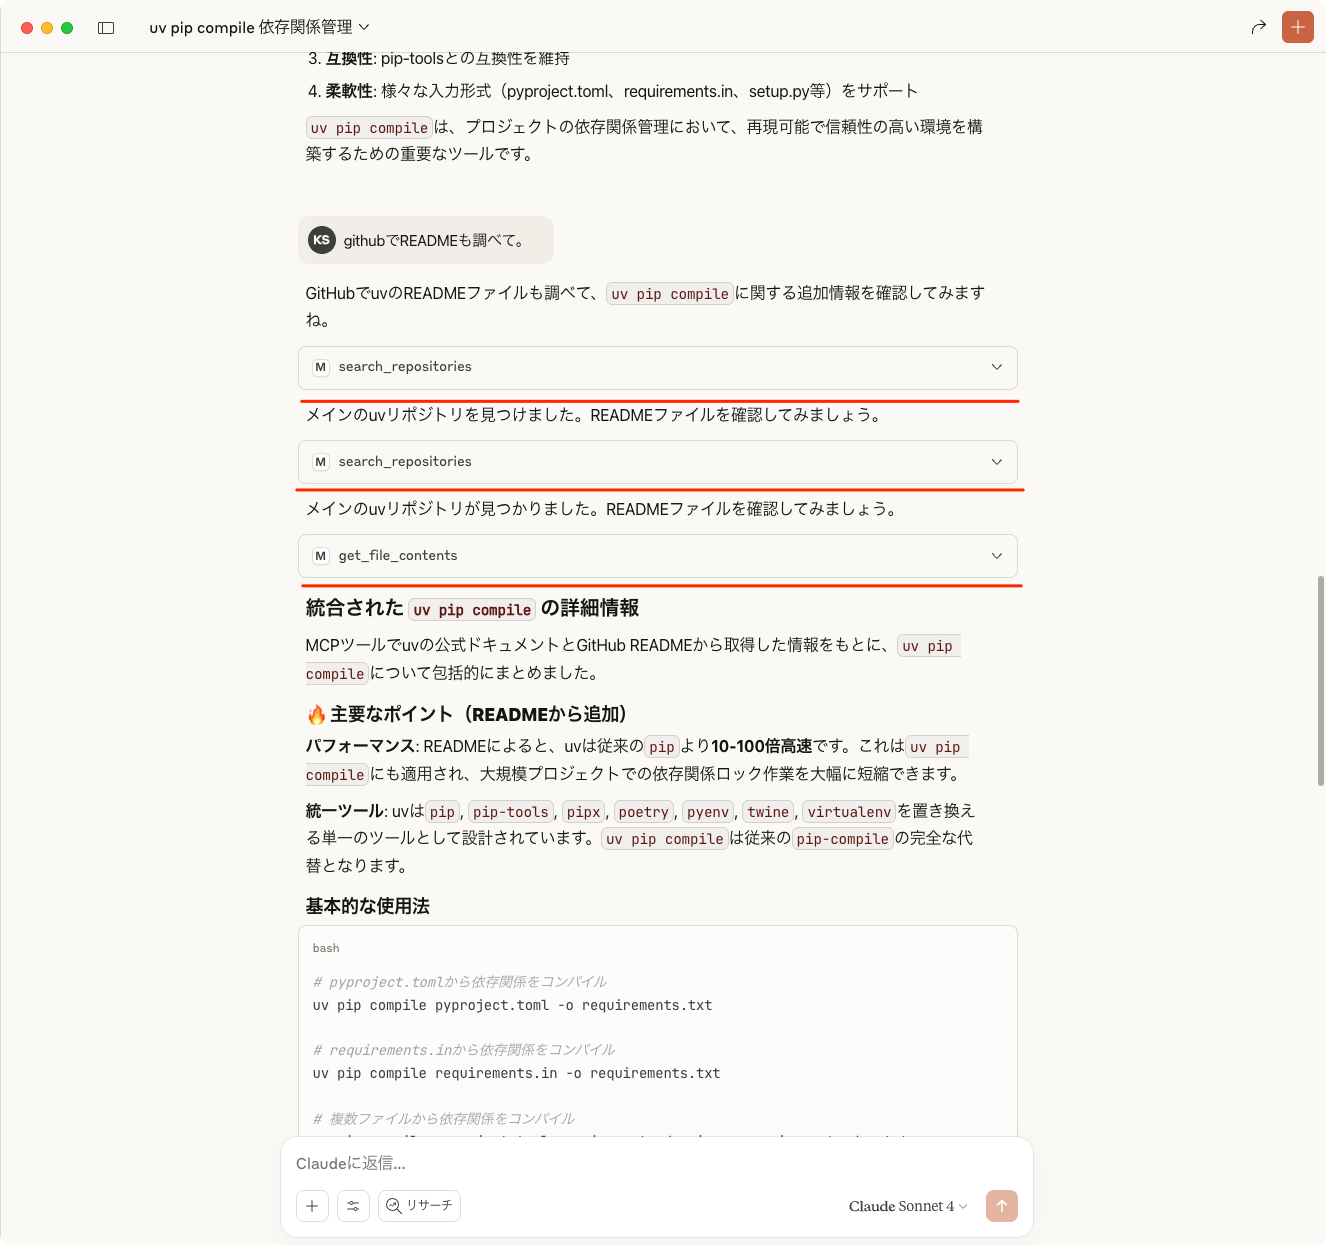Click the send message arrow button

[x=1002, y=1206]
